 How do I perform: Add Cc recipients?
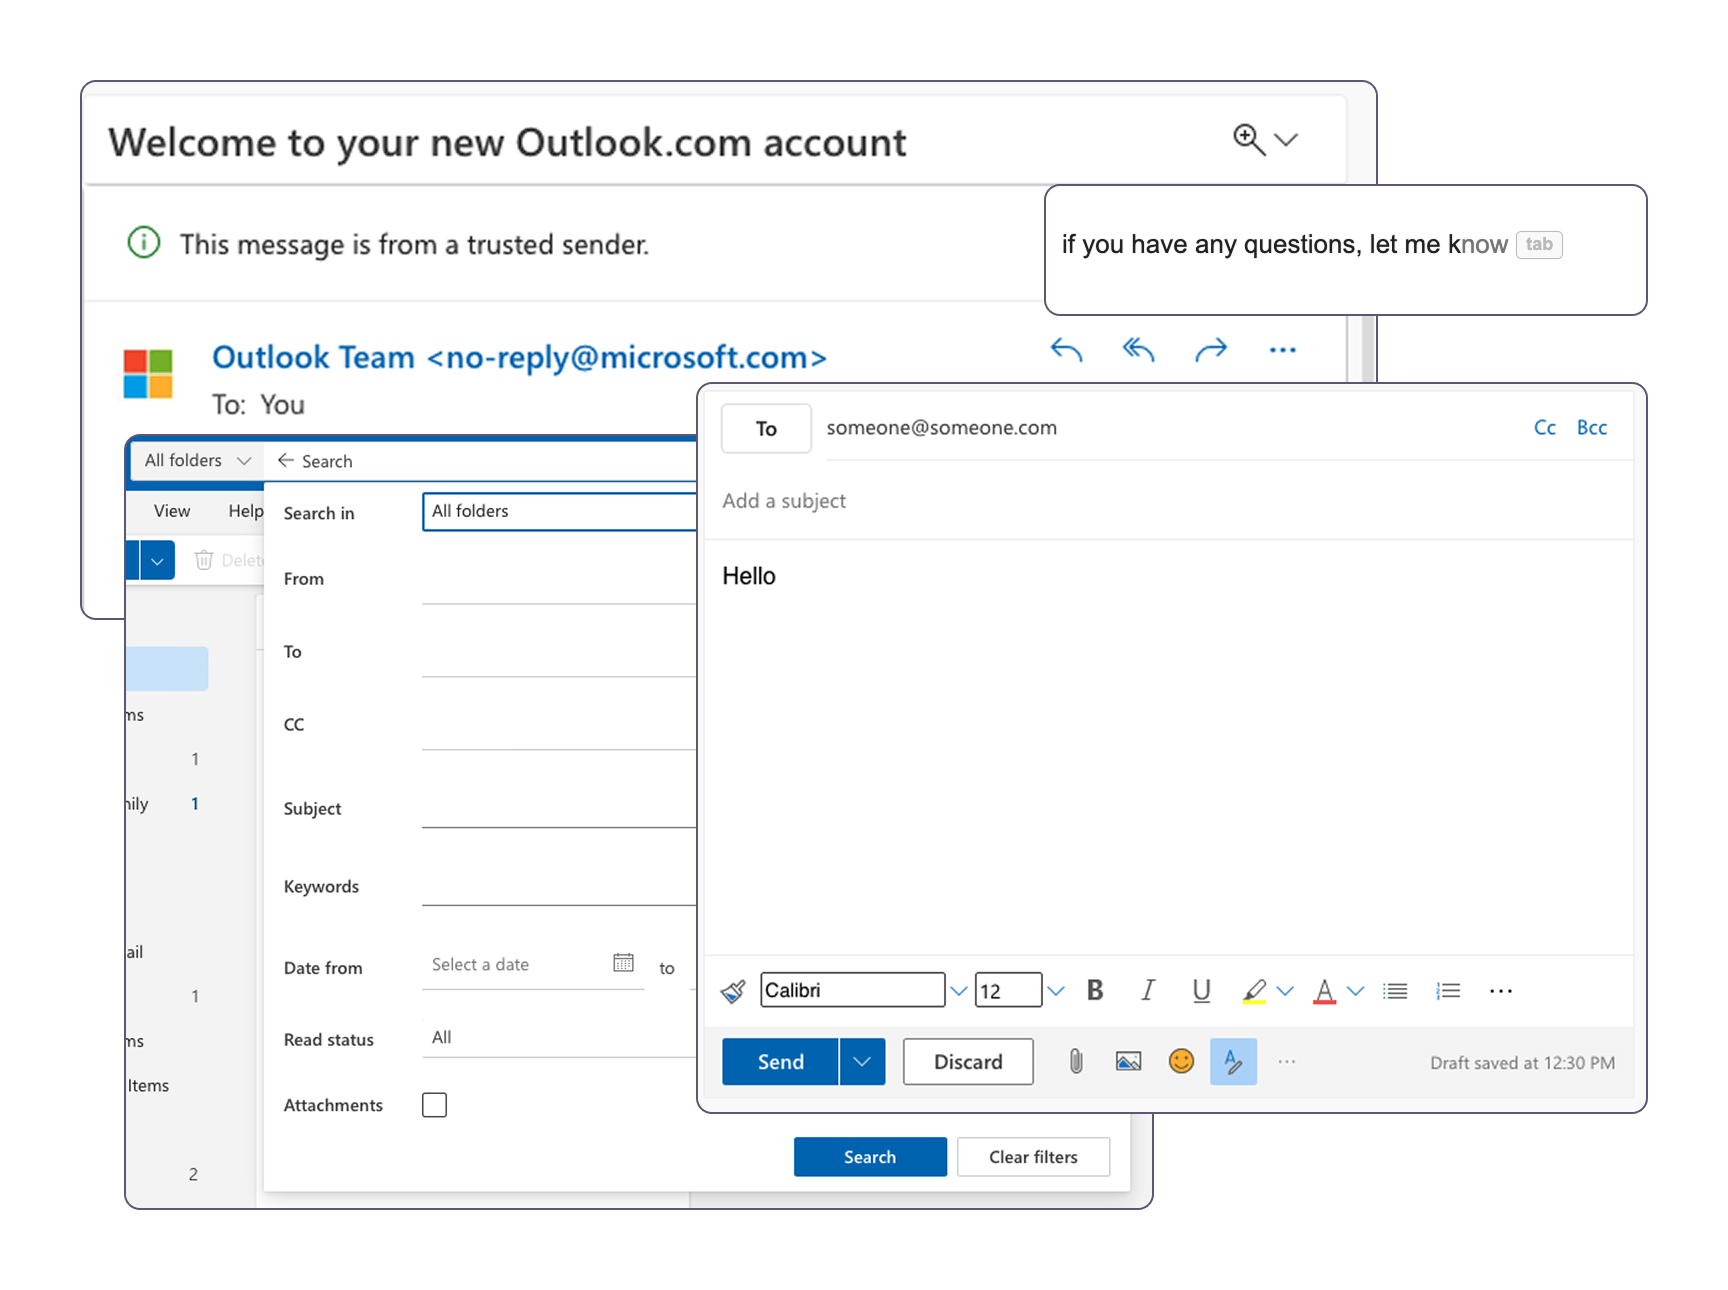coord(1545,428)
